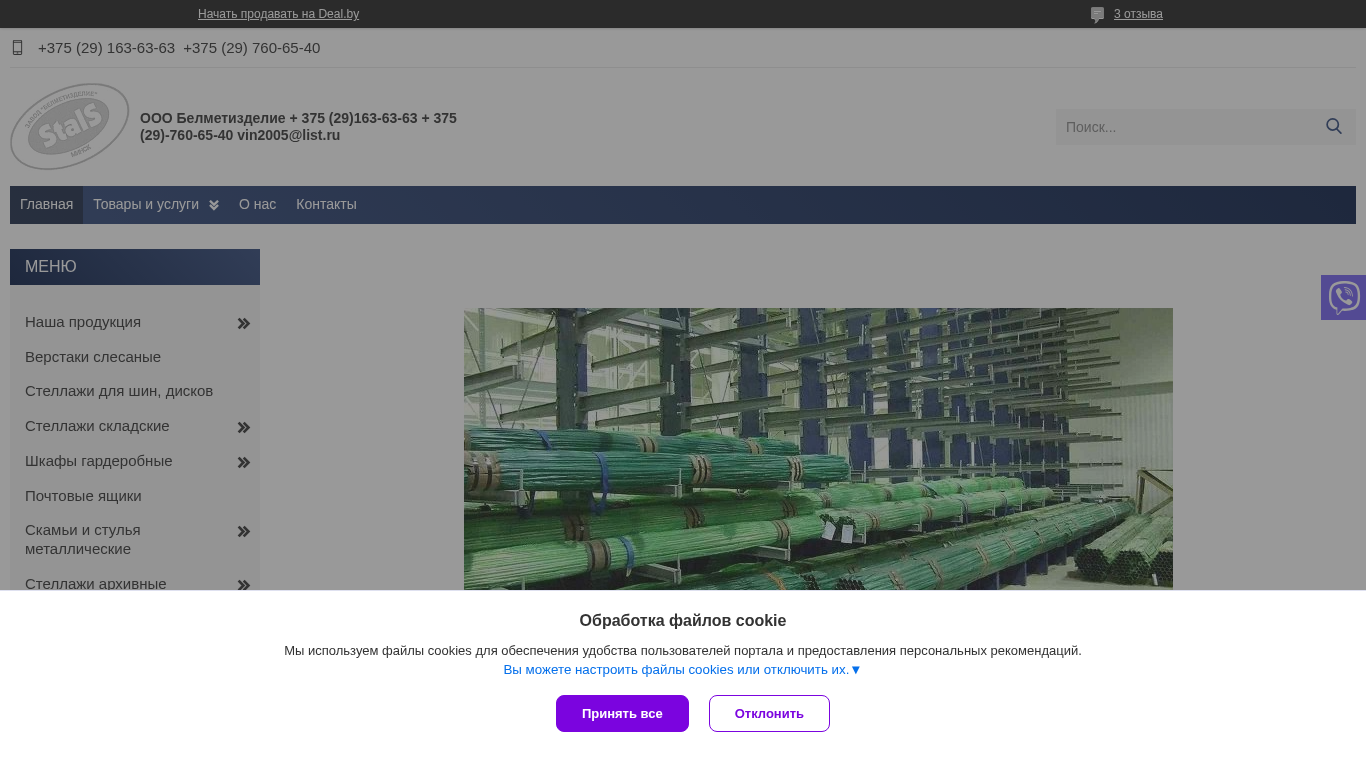The width and height of the screenshot is (1366, 768).
Task: Open the Контакты page
Action: click(x=326, y=205)
